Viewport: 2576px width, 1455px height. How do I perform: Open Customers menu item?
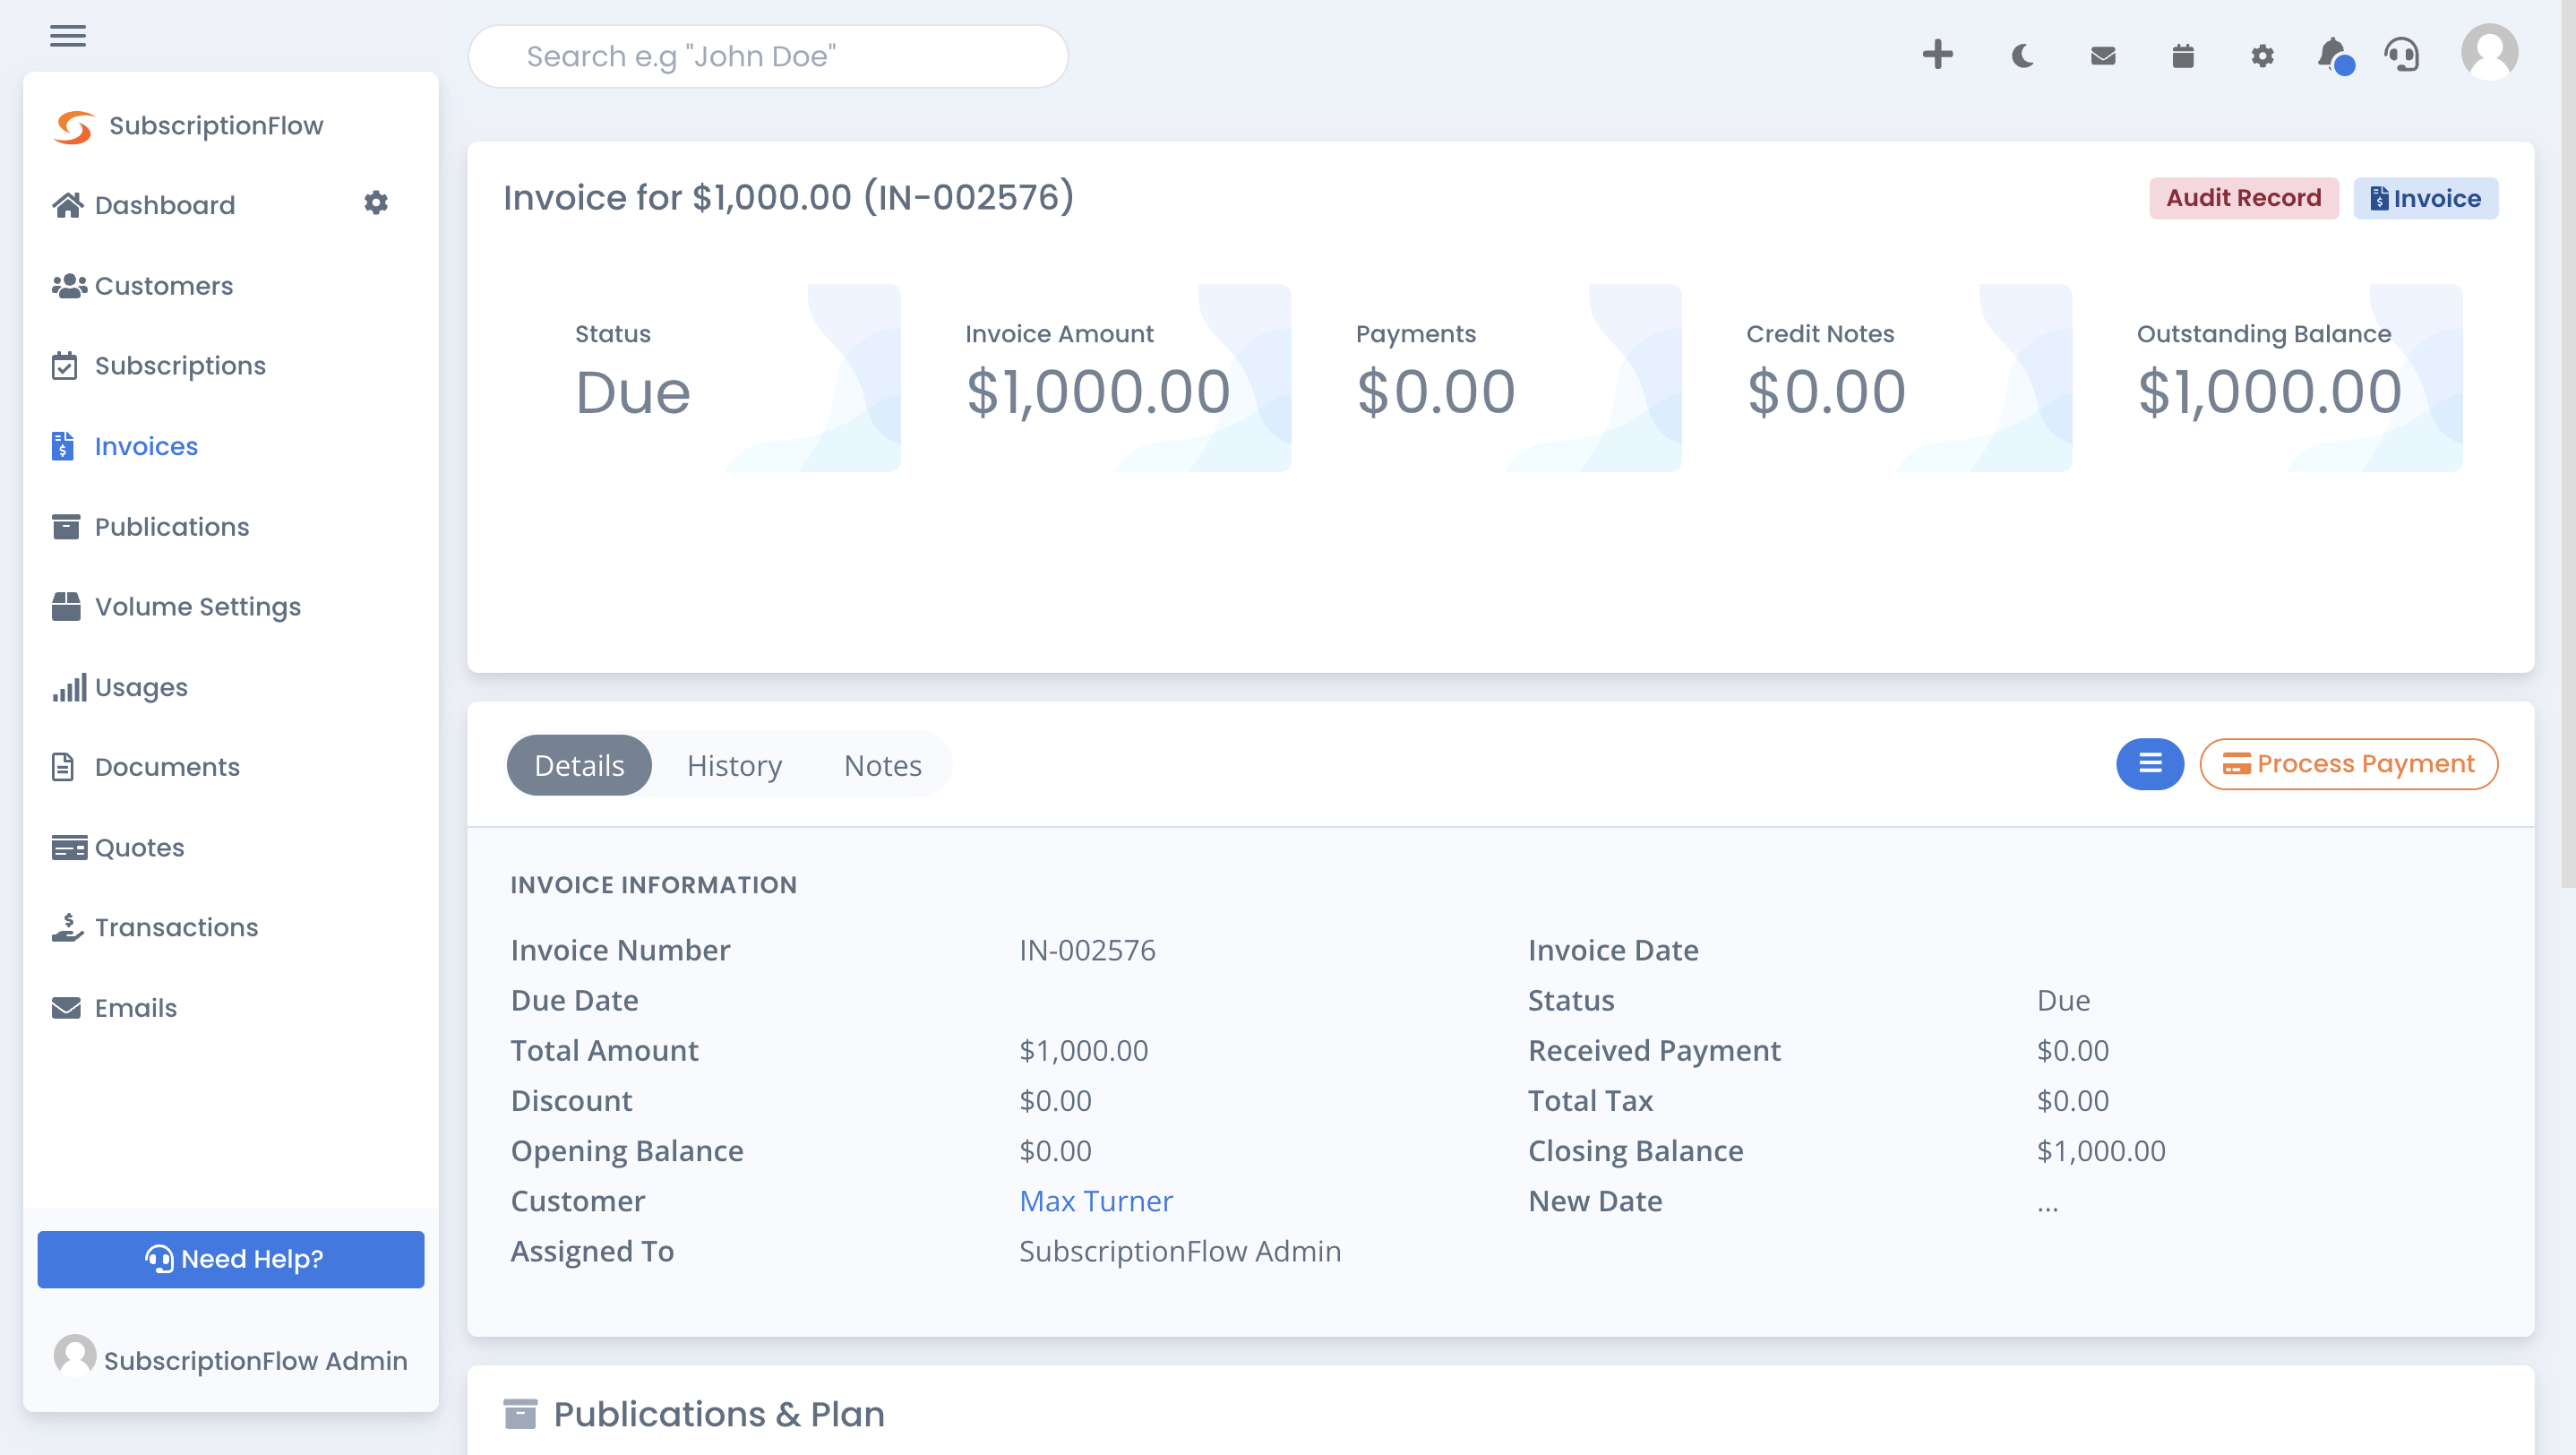point(164,286)
